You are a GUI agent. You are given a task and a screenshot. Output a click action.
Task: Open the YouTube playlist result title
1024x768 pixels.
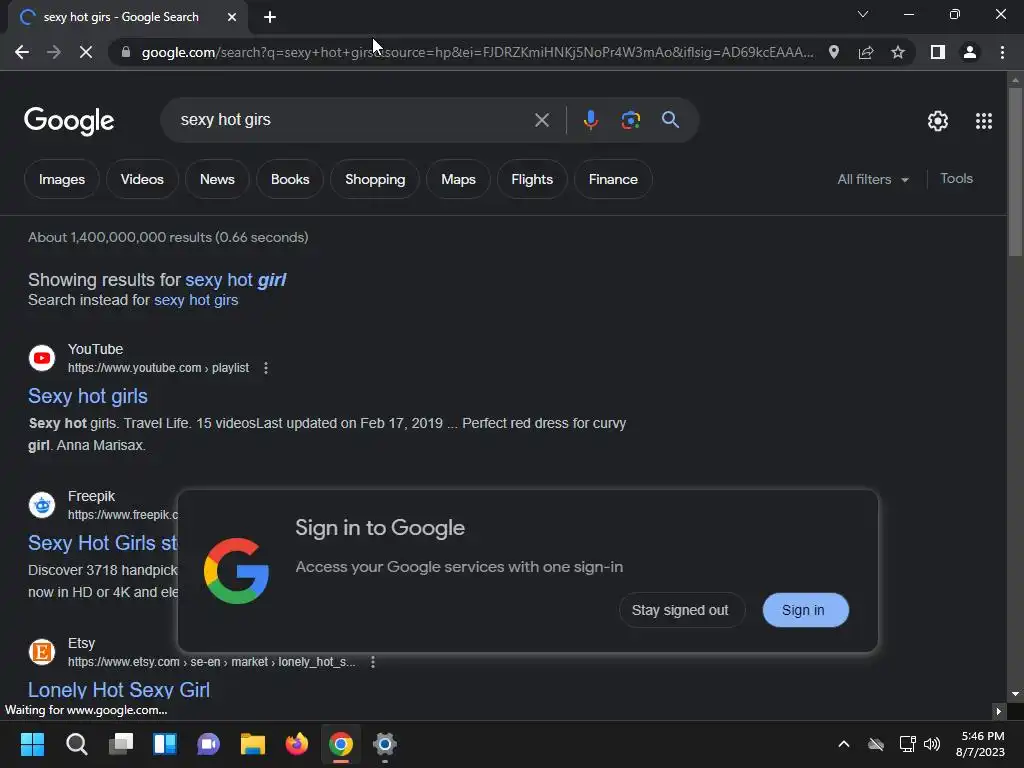pos(88,396)
